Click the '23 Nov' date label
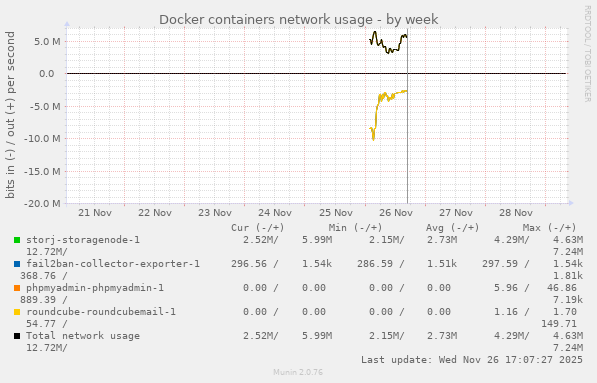Screen dimensions: 597x383 pos(215,213)
